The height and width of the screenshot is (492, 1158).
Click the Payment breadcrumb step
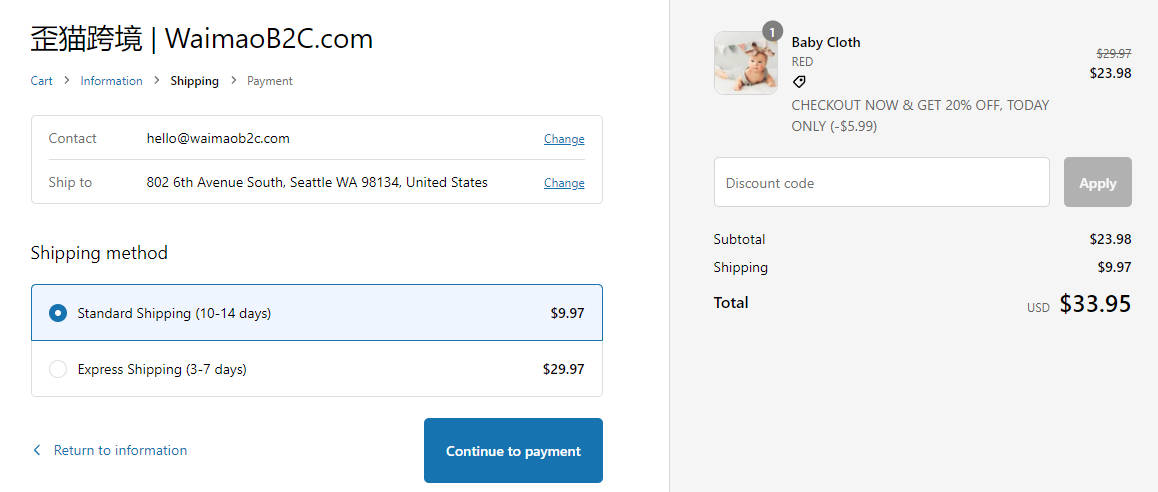(270, 81)
